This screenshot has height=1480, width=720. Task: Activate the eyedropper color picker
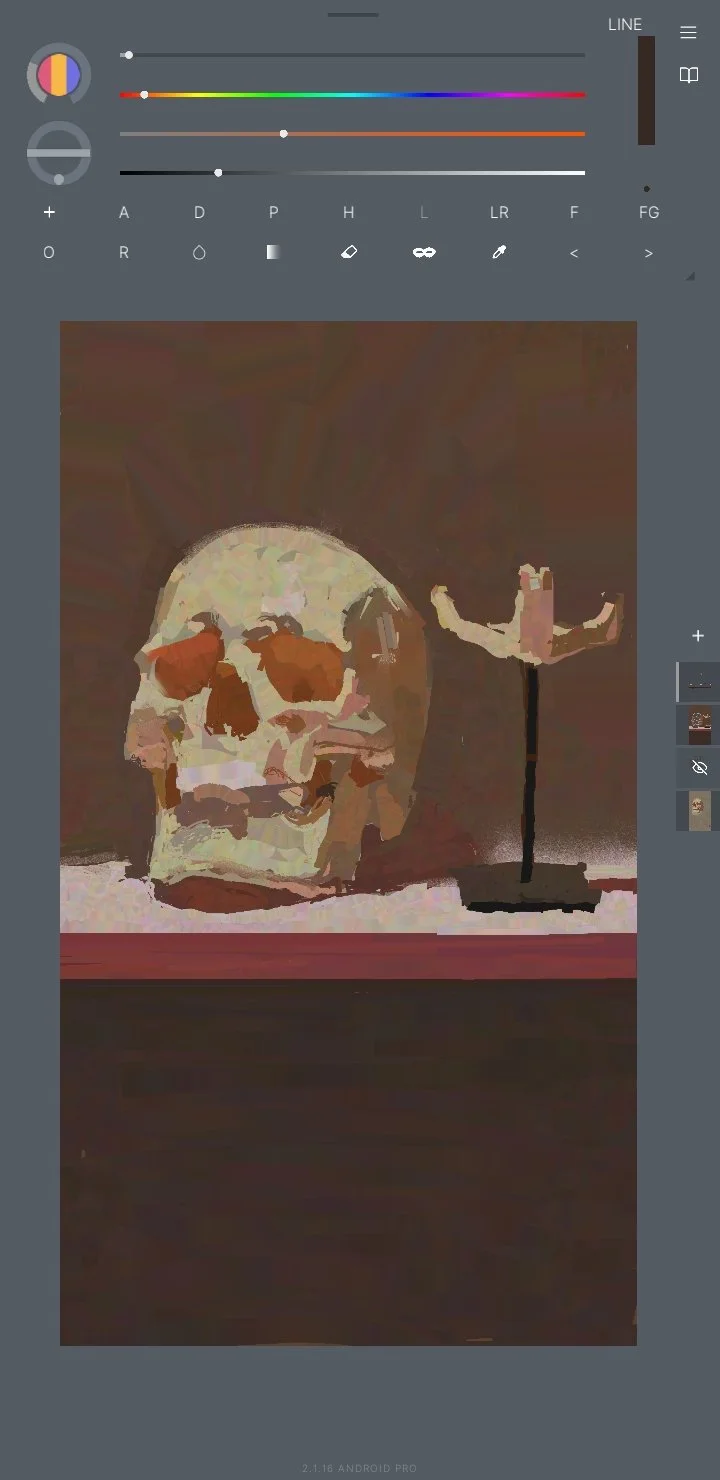point(499,253)
